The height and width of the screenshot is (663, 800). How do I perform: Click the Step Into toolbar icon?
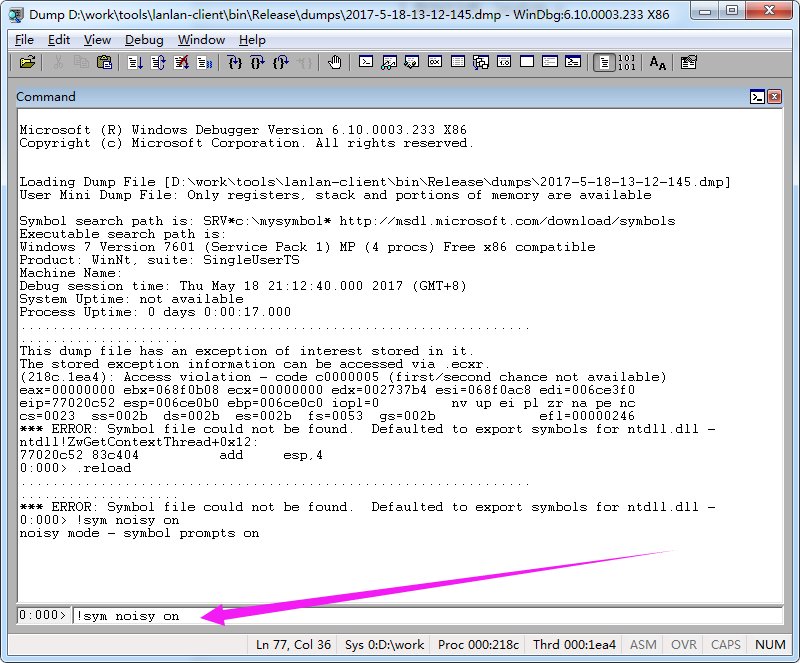(x=235, y=63)
